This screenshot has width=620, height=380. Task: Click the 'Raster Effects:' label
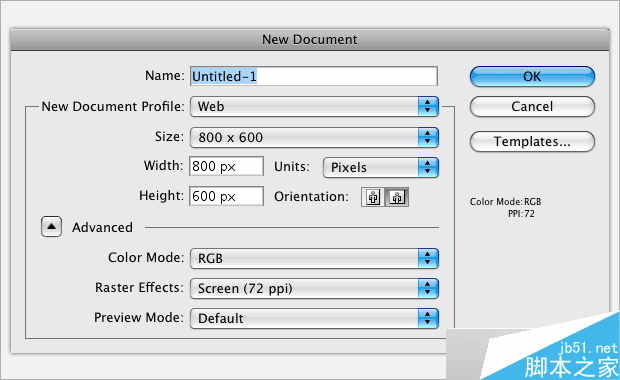pyautogui.click(x=140, y=287)
